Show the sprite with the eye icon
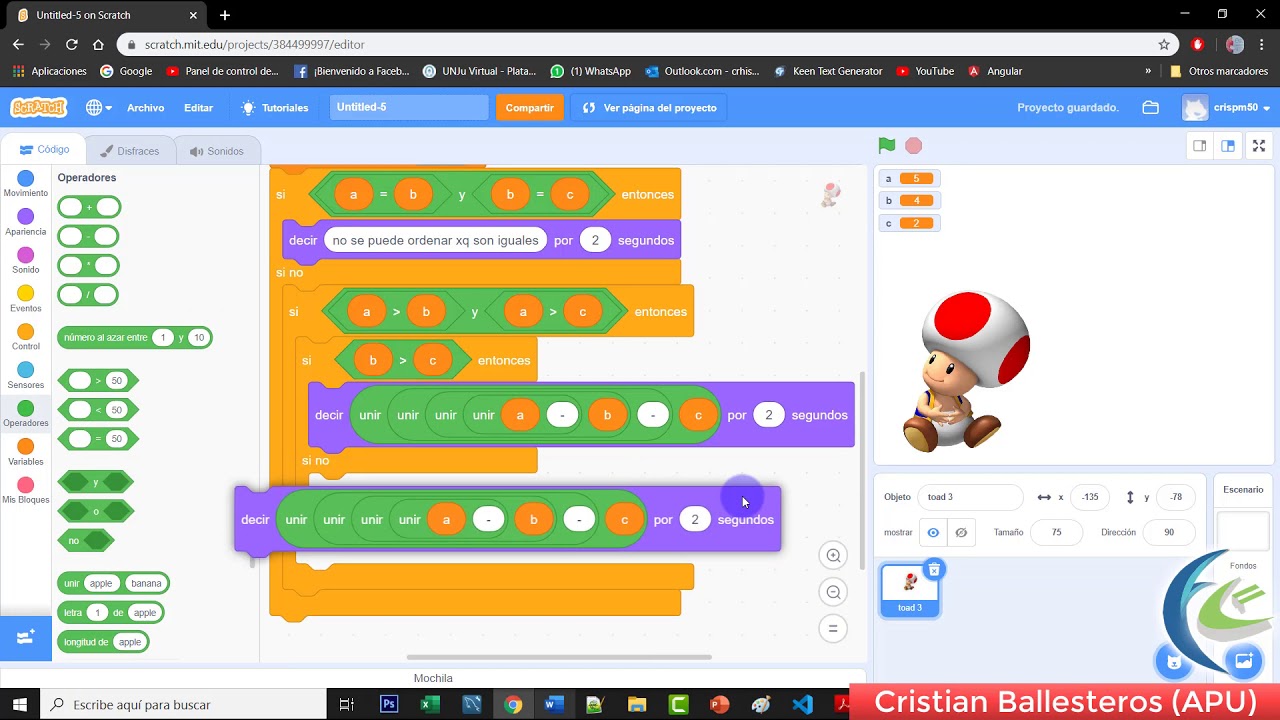The width and height of the screenshot is (1280, 720). [933, 532]
